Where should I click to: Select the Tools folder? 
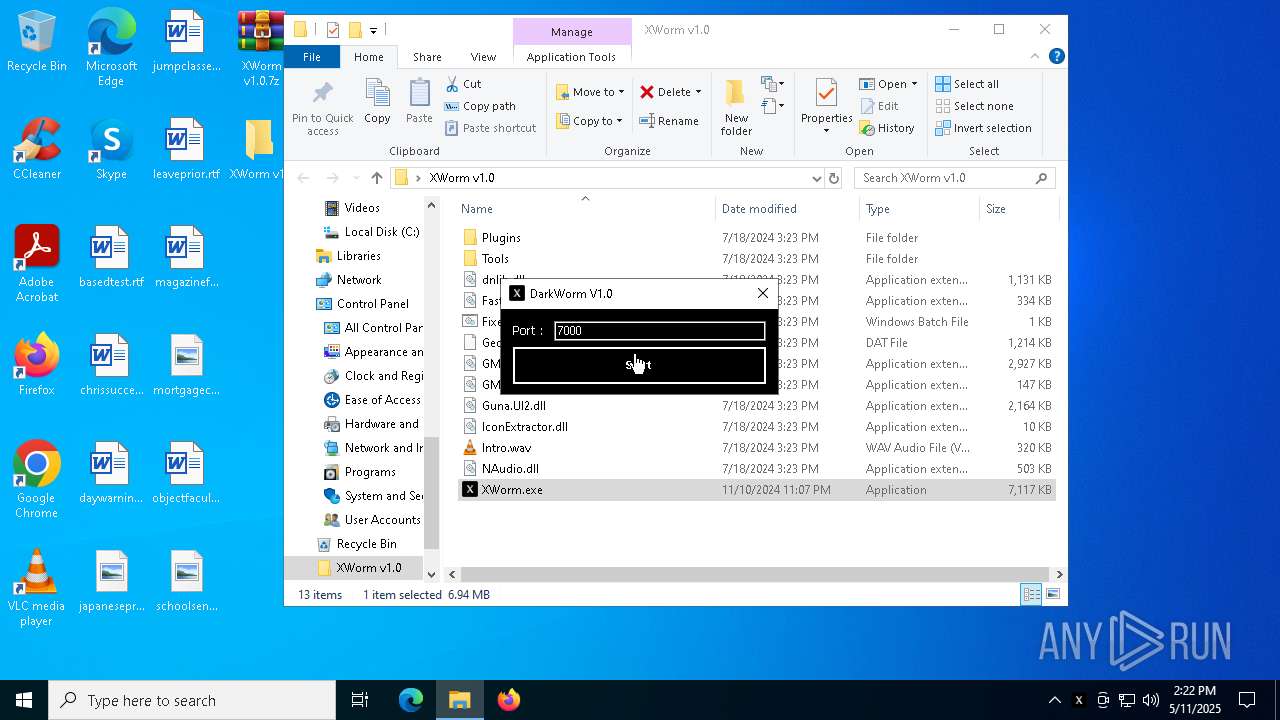coord(757,258)
